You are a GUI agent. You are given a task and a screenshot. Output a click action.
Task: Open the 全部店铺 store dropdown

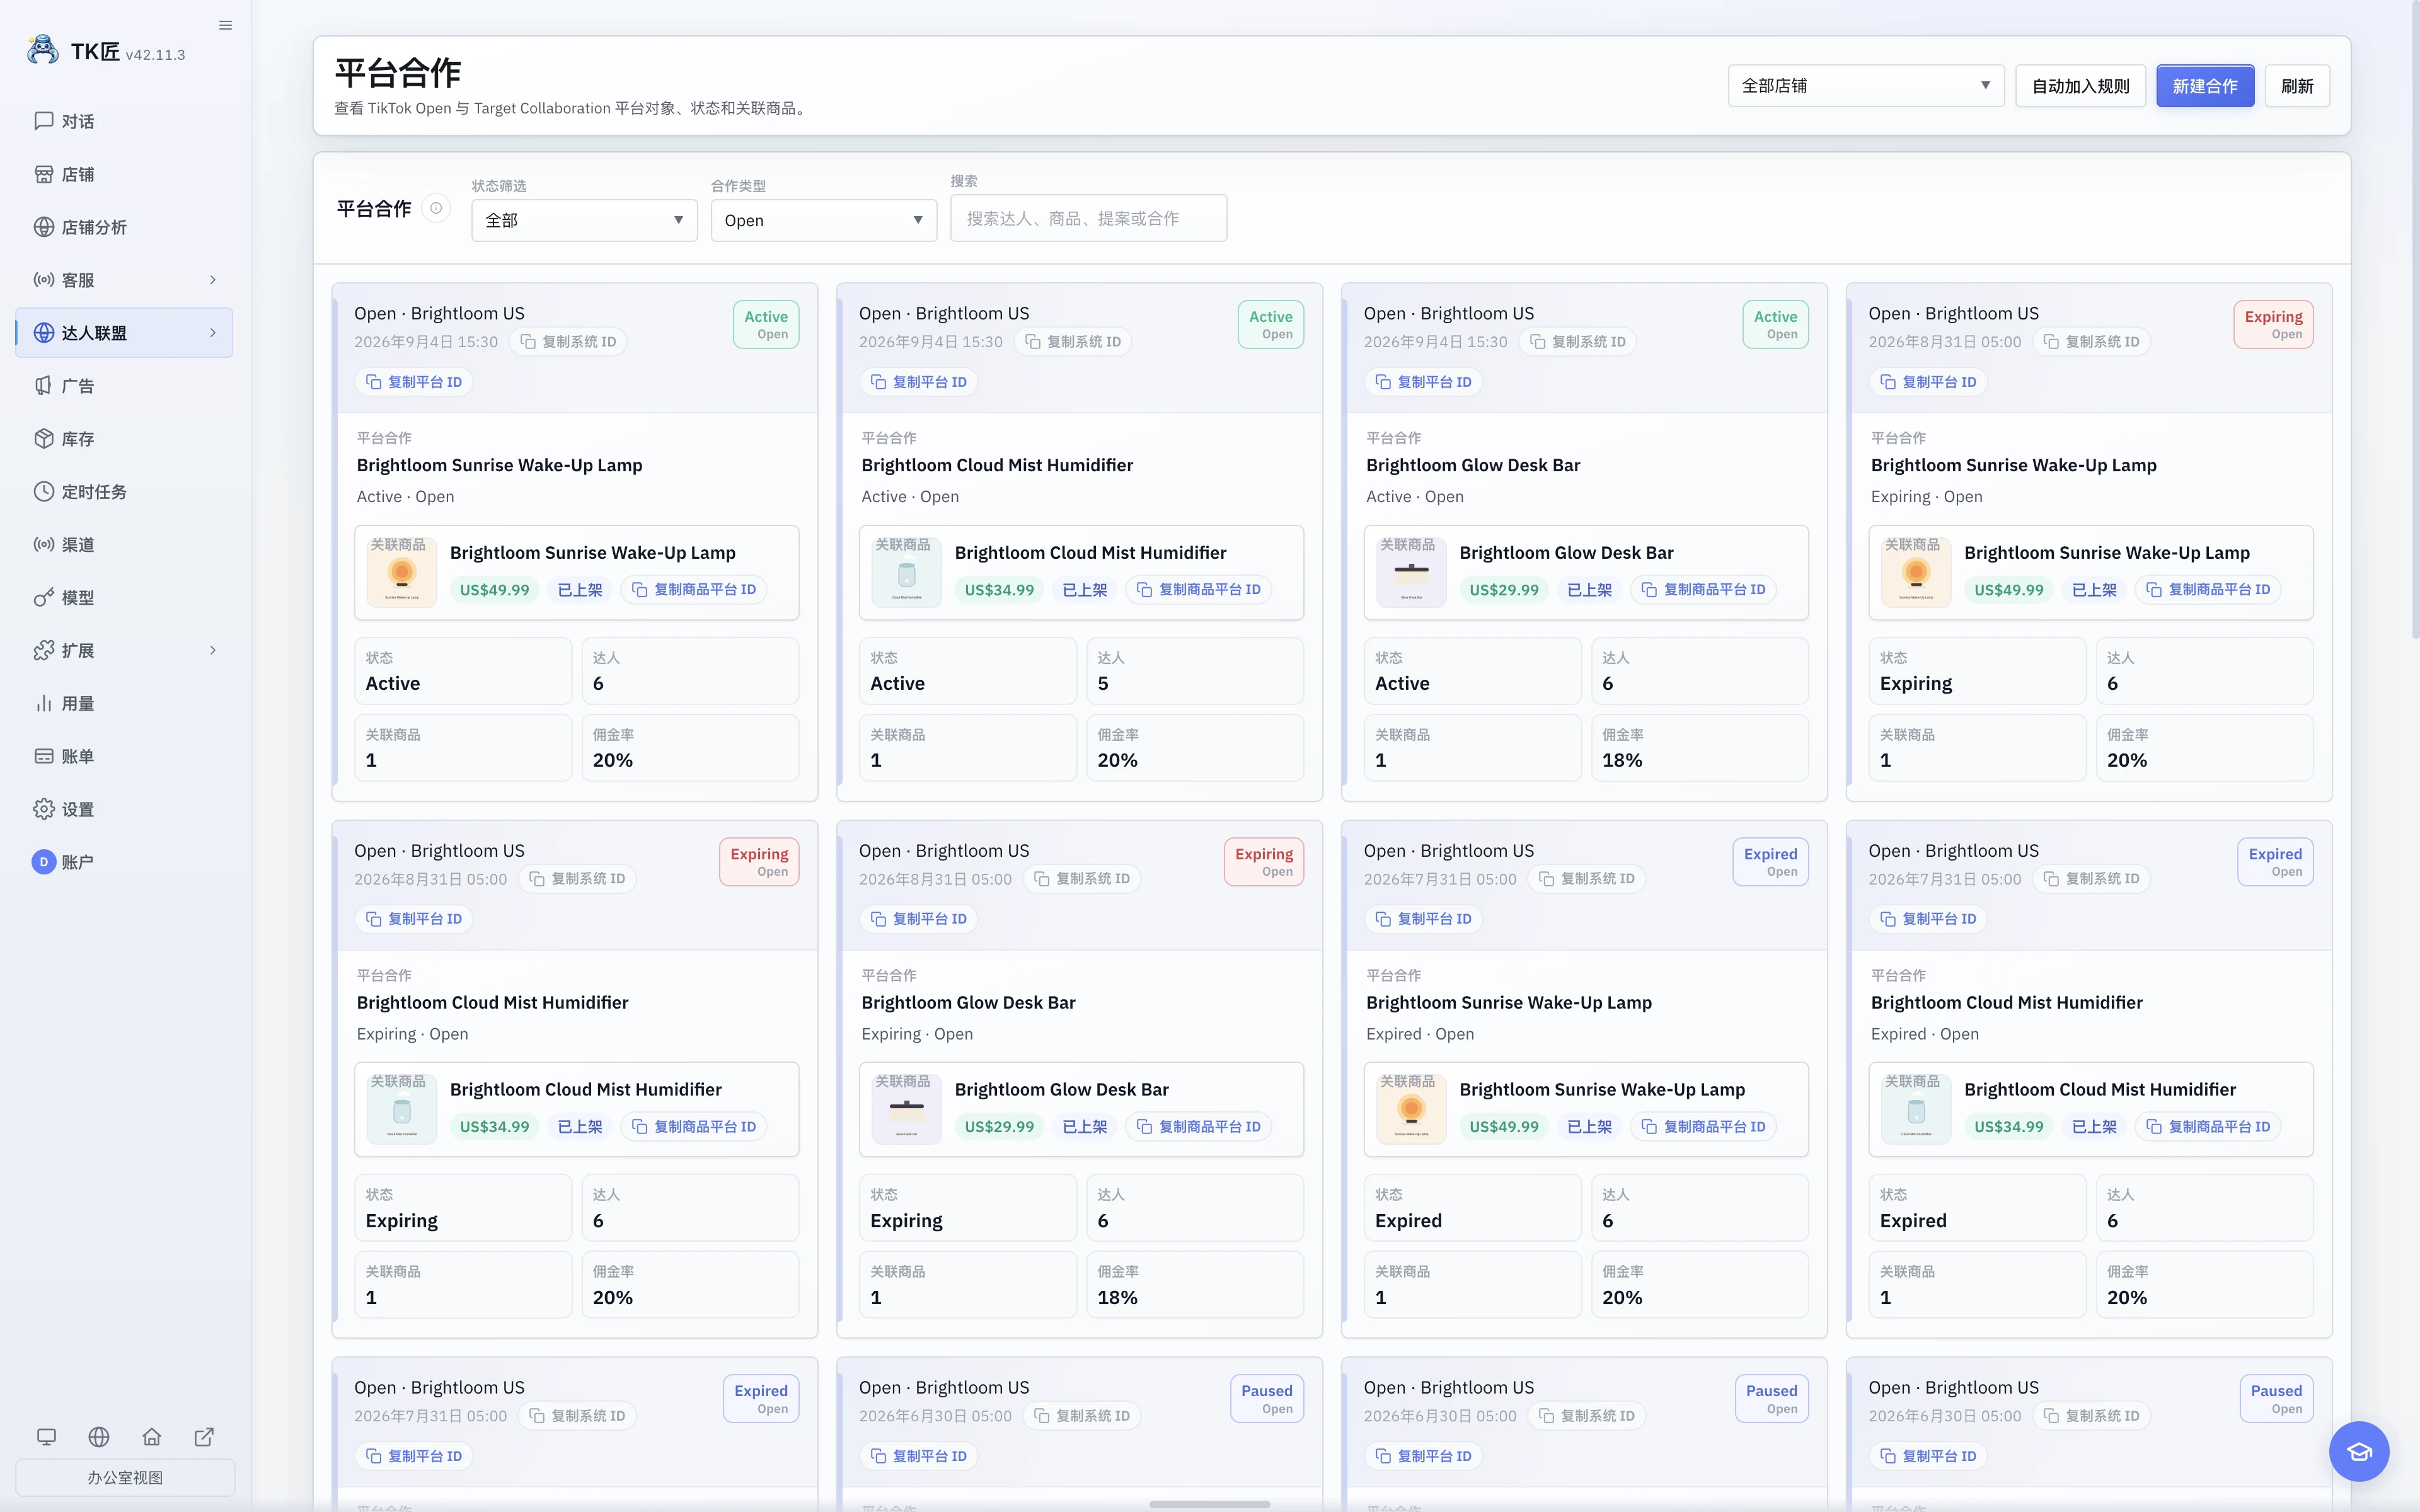[x=1866, y=86]
